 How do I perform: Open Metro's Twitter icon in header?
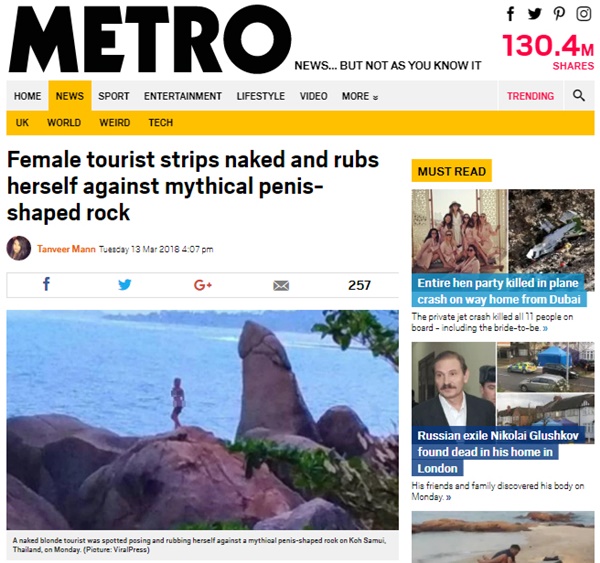[535, 14]
